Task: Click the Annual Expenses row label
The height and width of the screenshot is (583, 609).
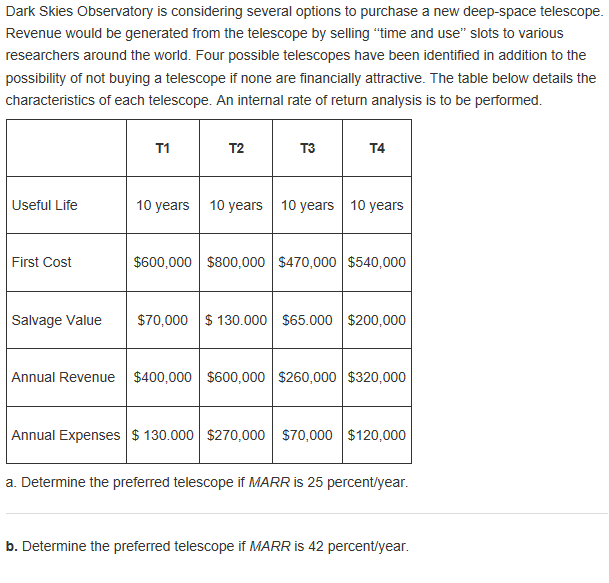Action: [65, 435]
